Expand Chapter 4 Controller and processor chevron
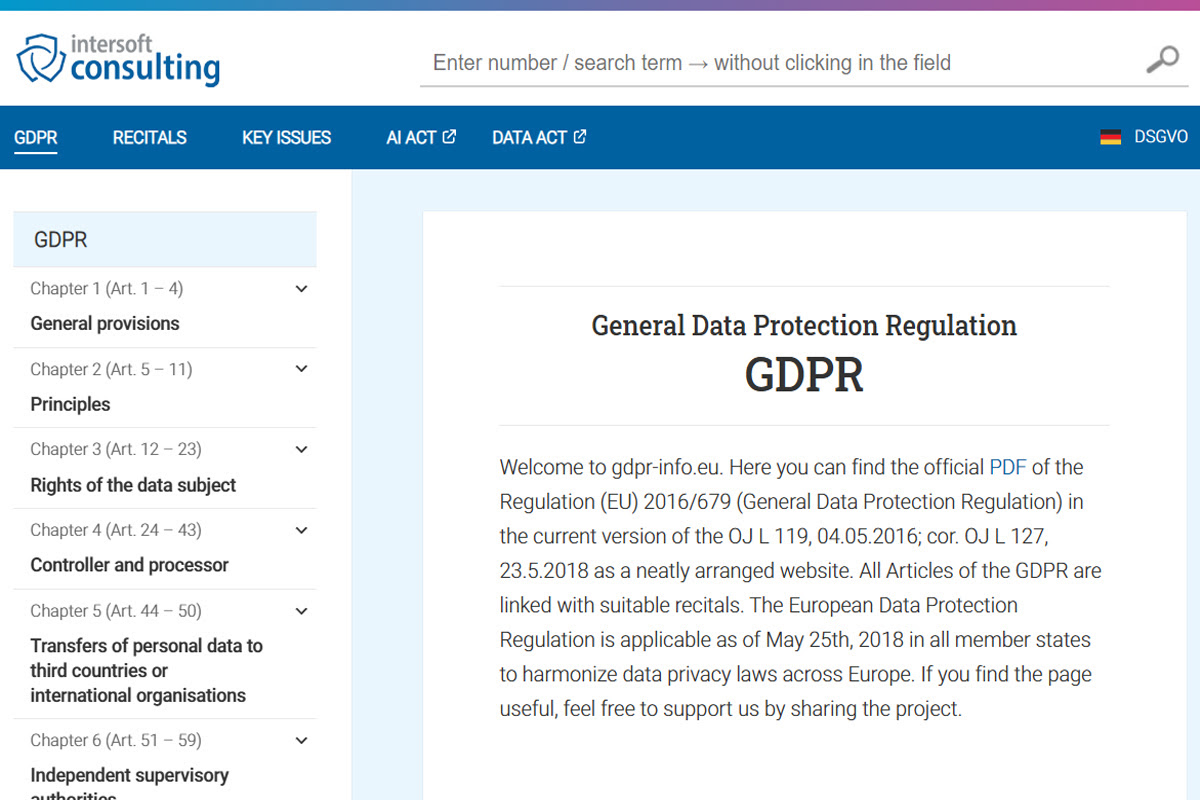Image resolution: width=1200 pixels, height=800 pixels. (x=301, y=530)
